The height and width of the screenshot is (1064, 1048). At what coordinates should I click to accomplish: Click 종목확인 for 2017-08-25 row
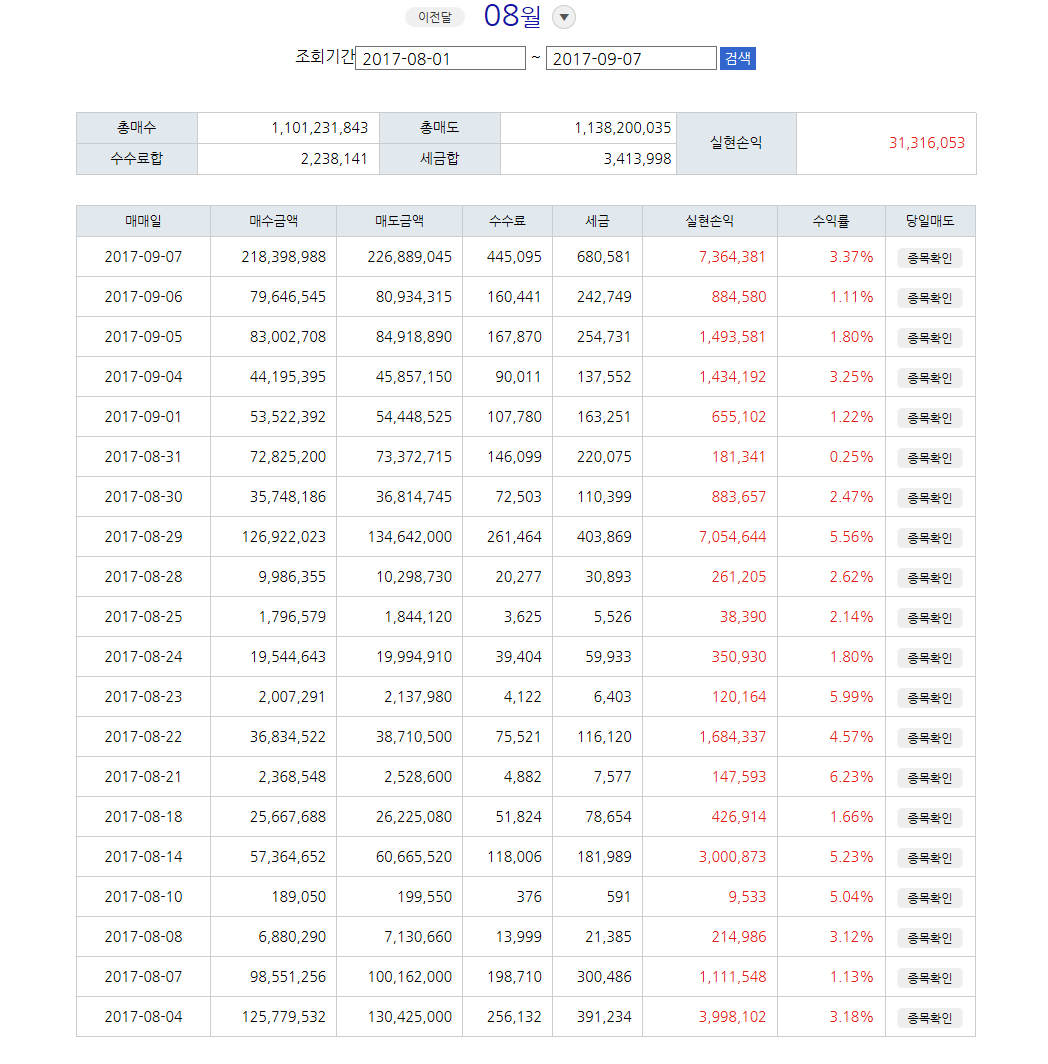[x=930, y=618]
